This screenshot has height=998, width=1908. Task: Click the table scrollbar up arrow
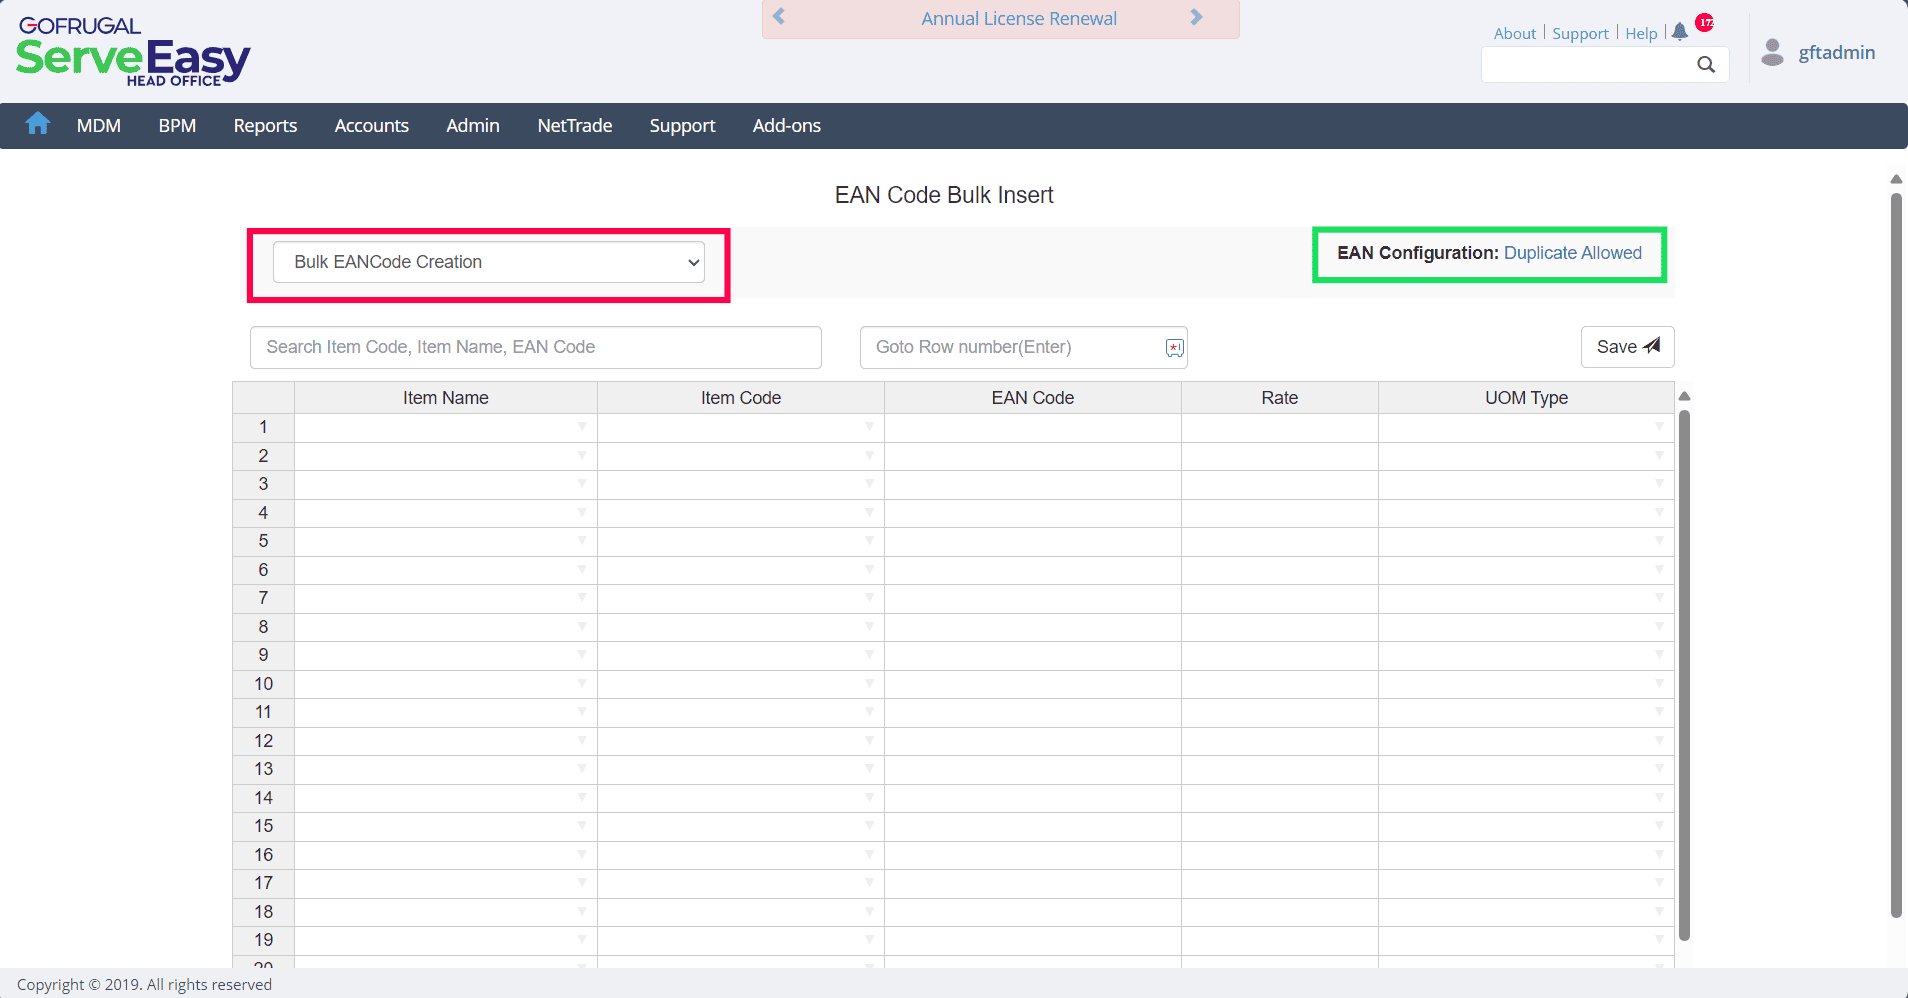[x=1684, y=396]
